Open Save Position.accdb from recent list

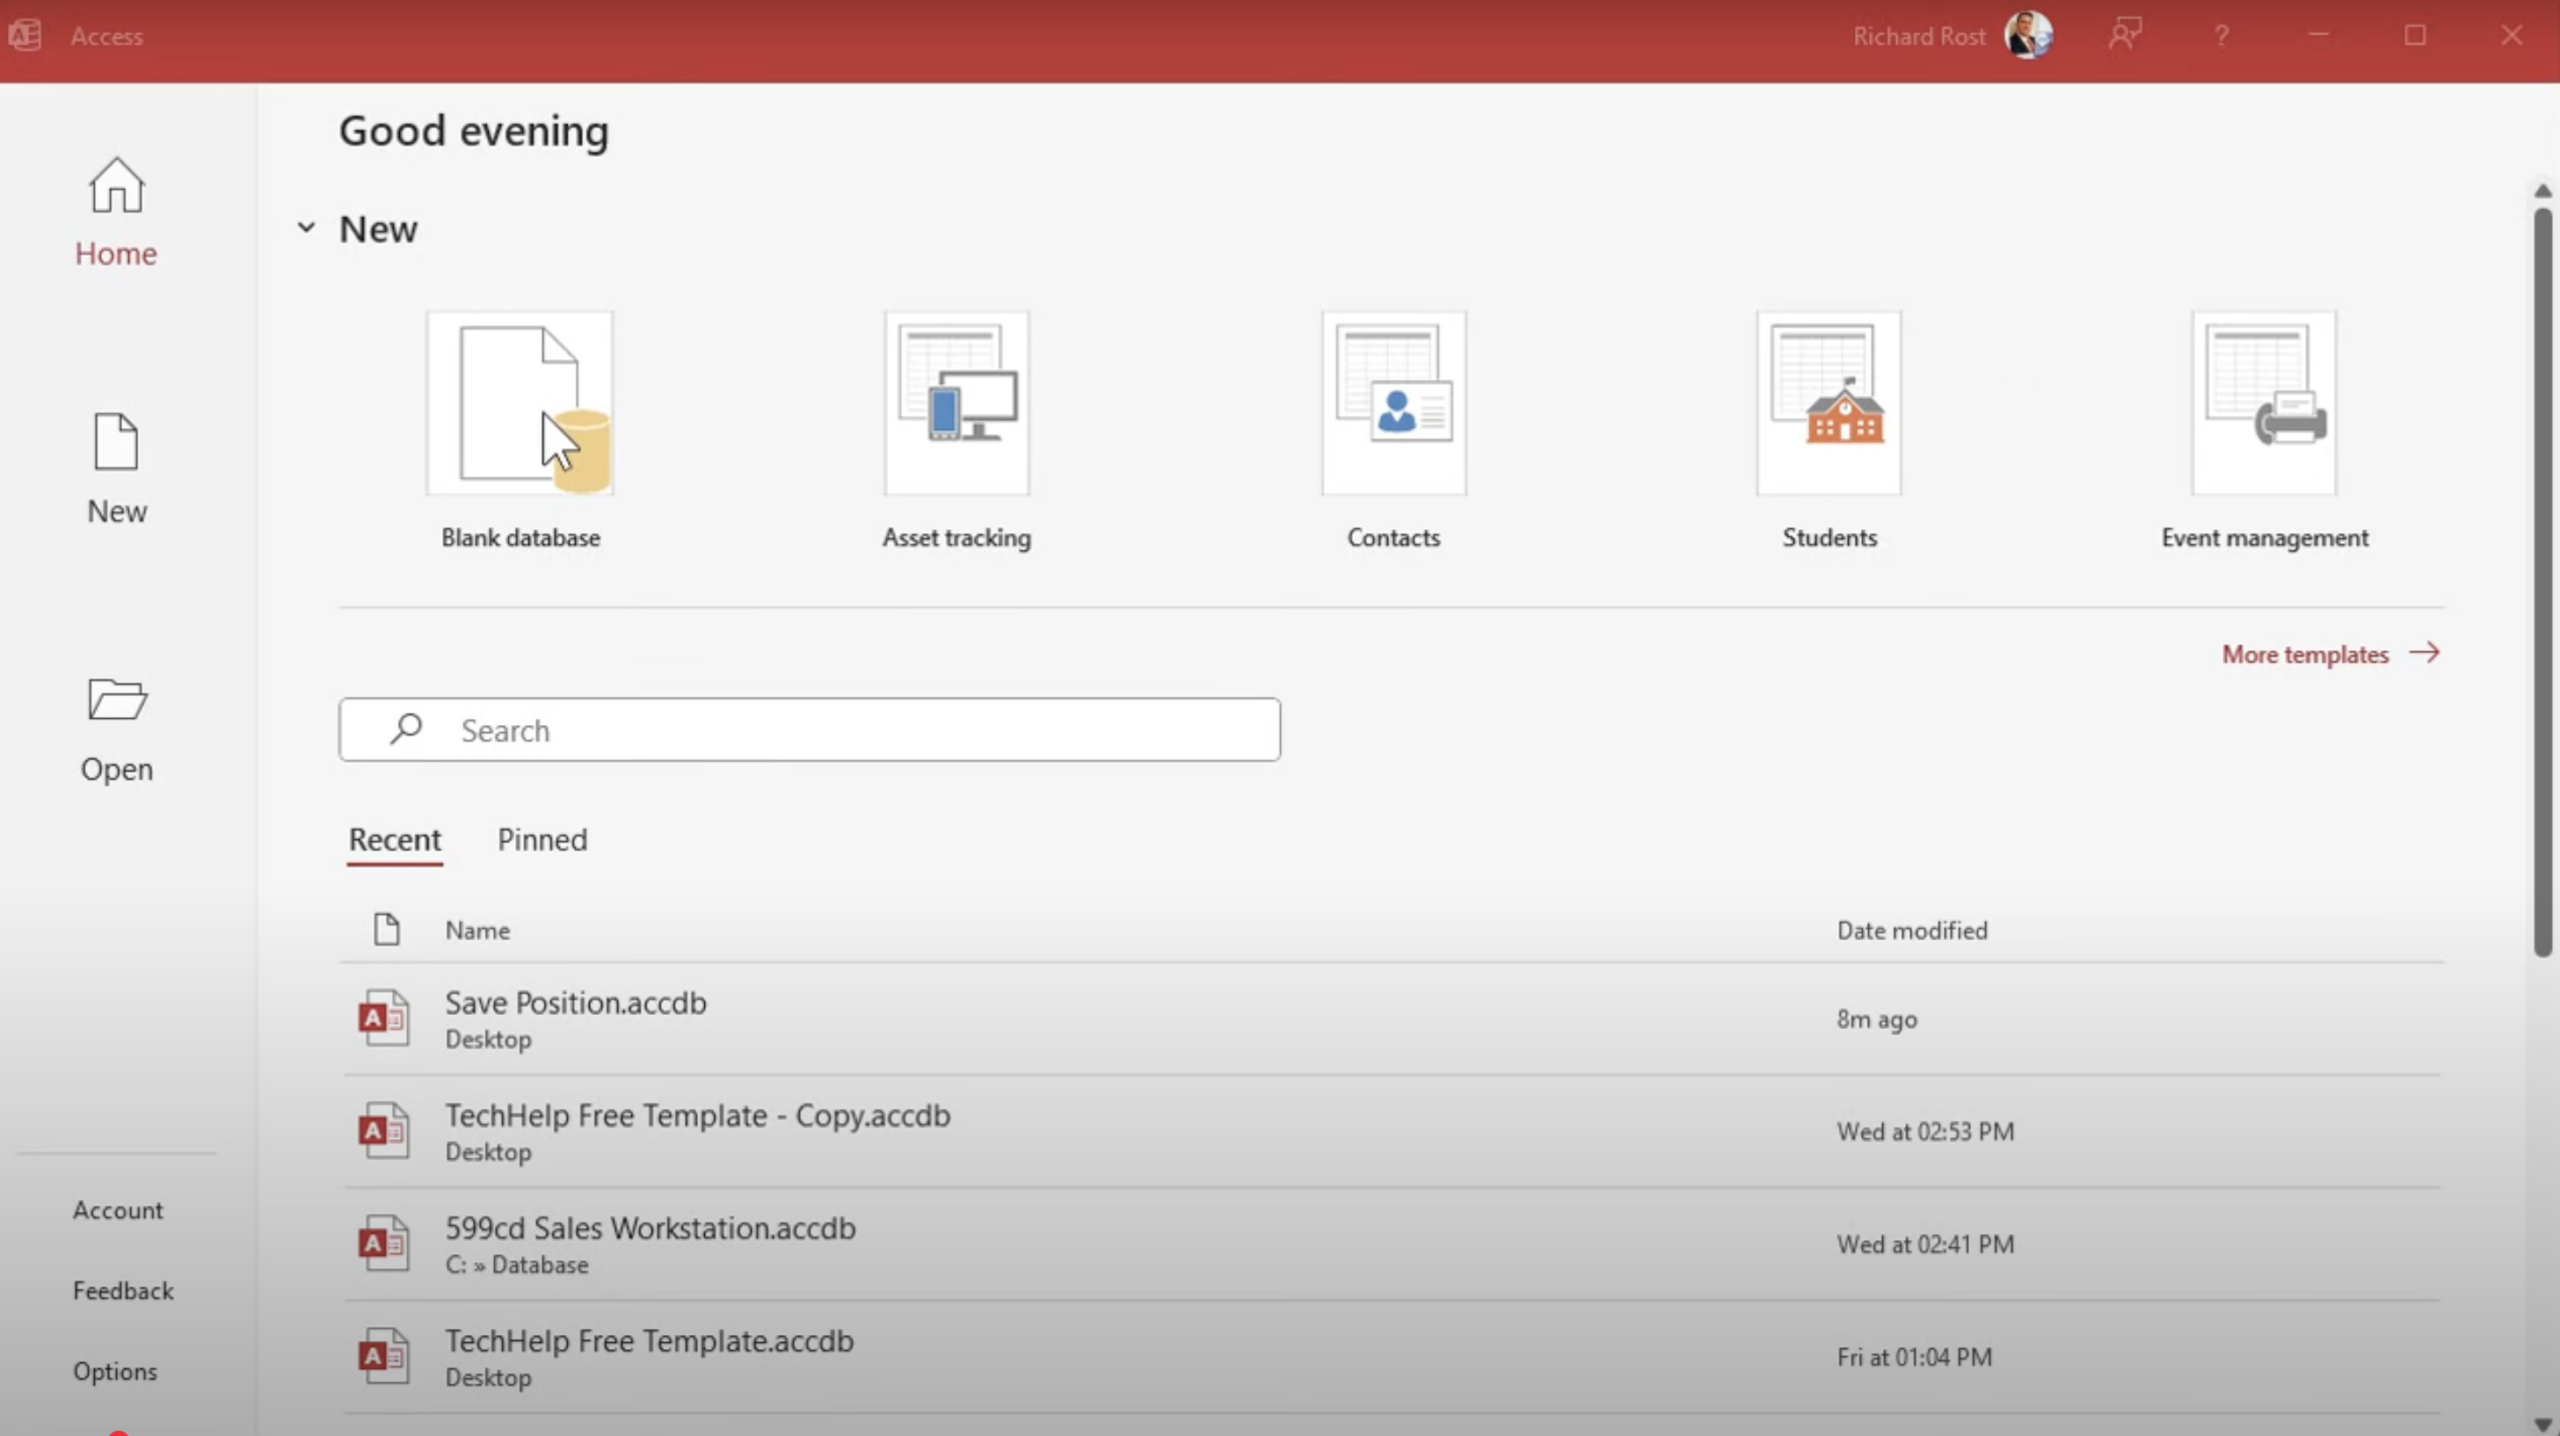1391,1019
